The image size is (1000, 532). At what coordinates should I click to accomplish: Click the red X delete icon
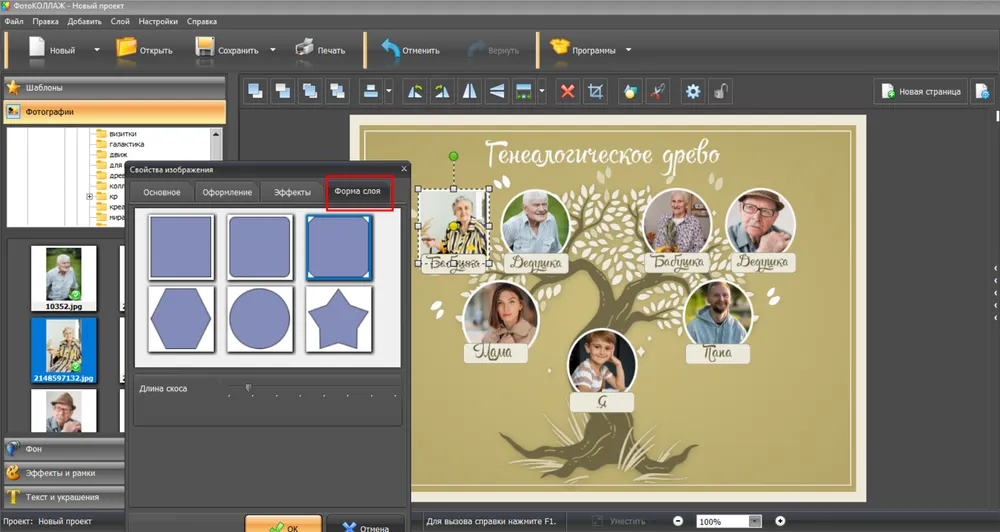[x=567, y=92]
